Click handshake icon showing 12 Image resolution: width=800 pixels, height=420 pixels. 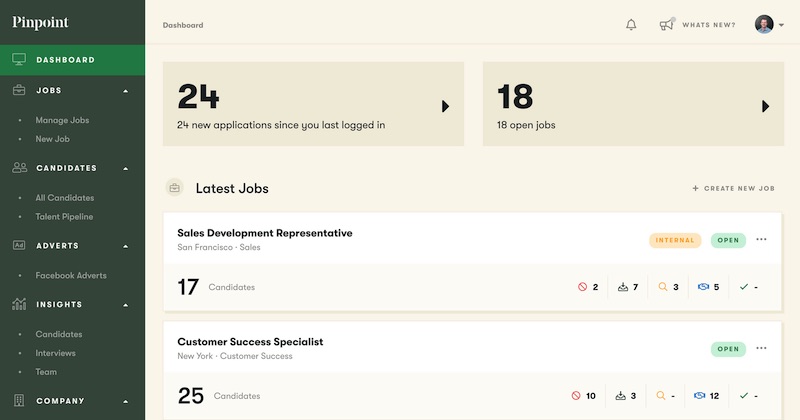pyautogui.click(x=699, y=396)
